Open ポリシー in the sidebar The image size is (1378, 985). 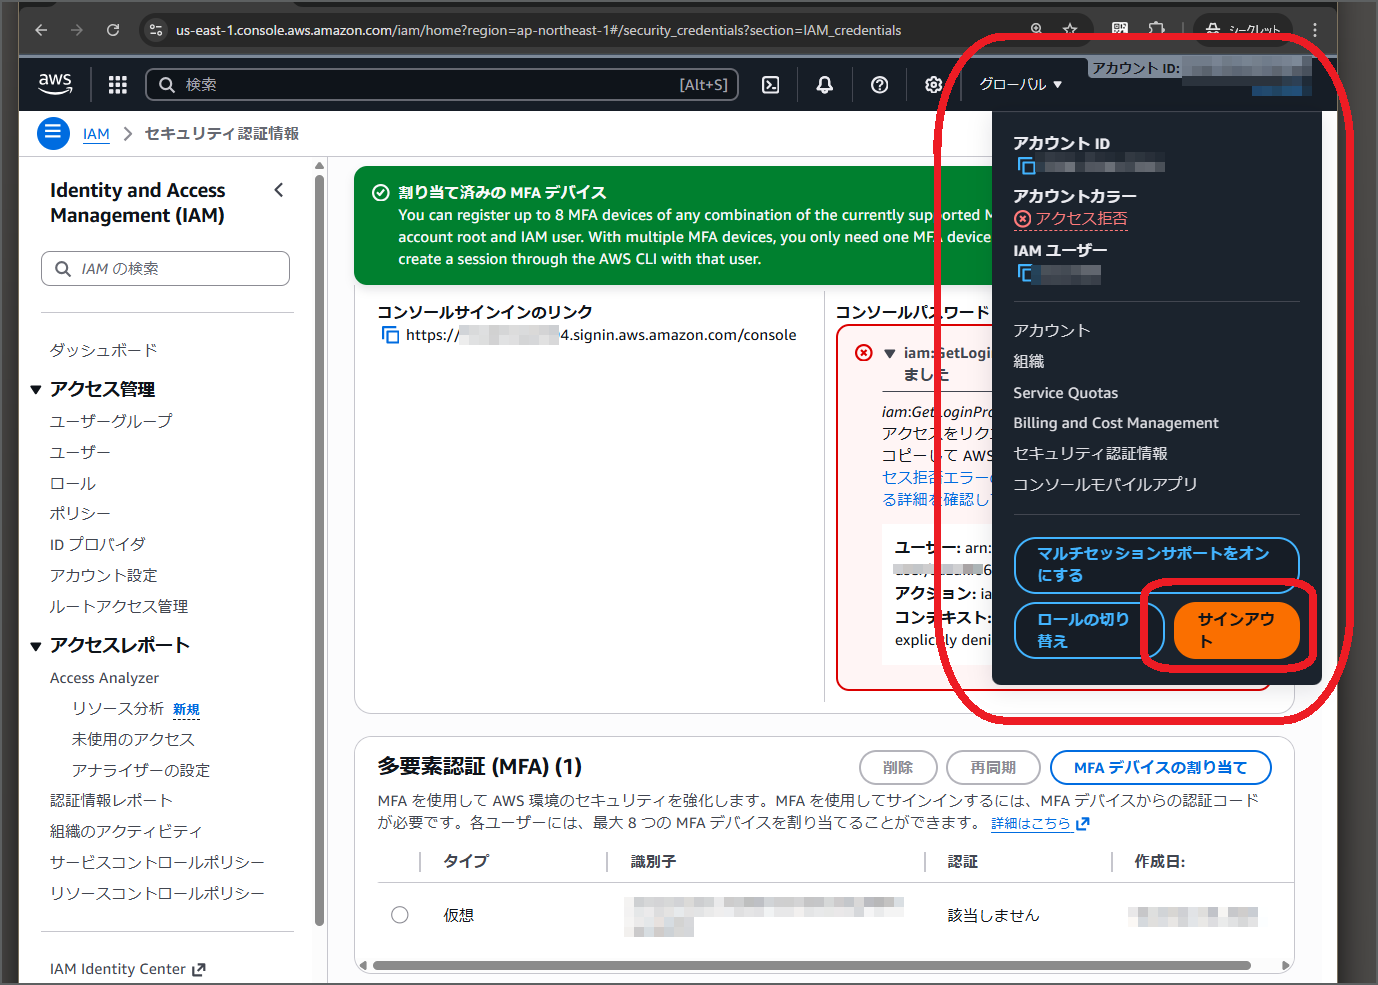[x=80, y=514]
